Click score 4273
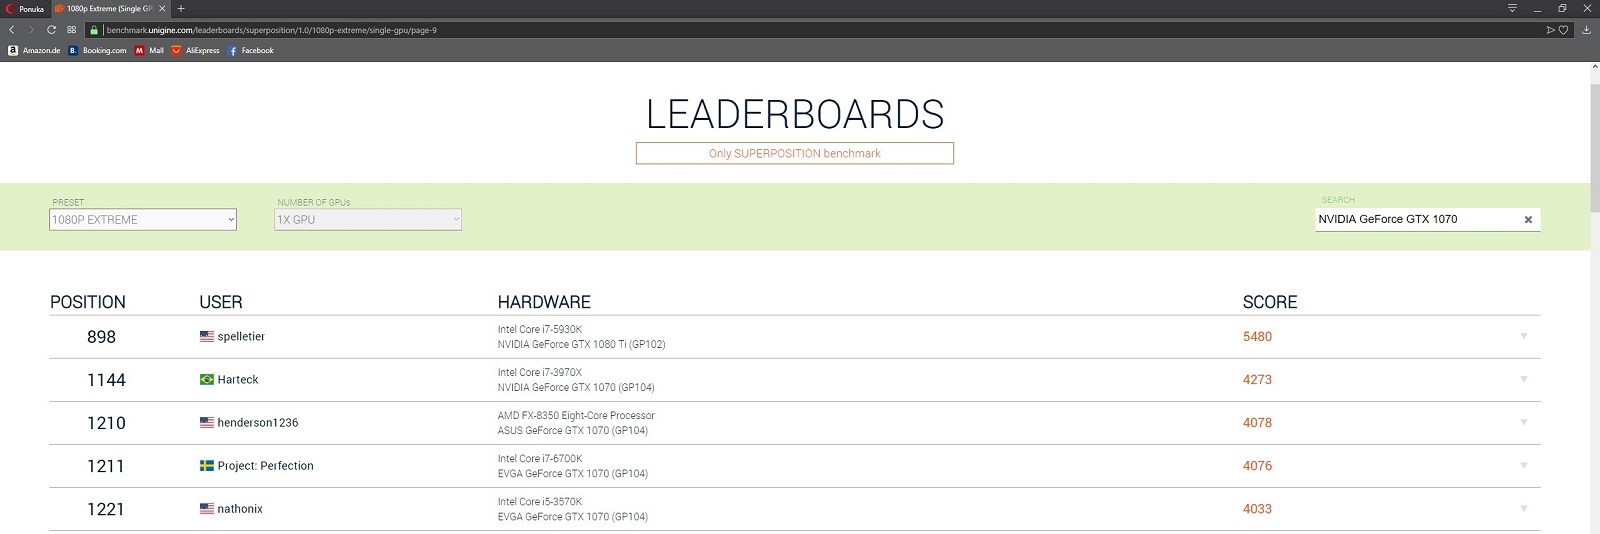The width and height of the screenshot is (1600, 534). [x=1257, y=380]
